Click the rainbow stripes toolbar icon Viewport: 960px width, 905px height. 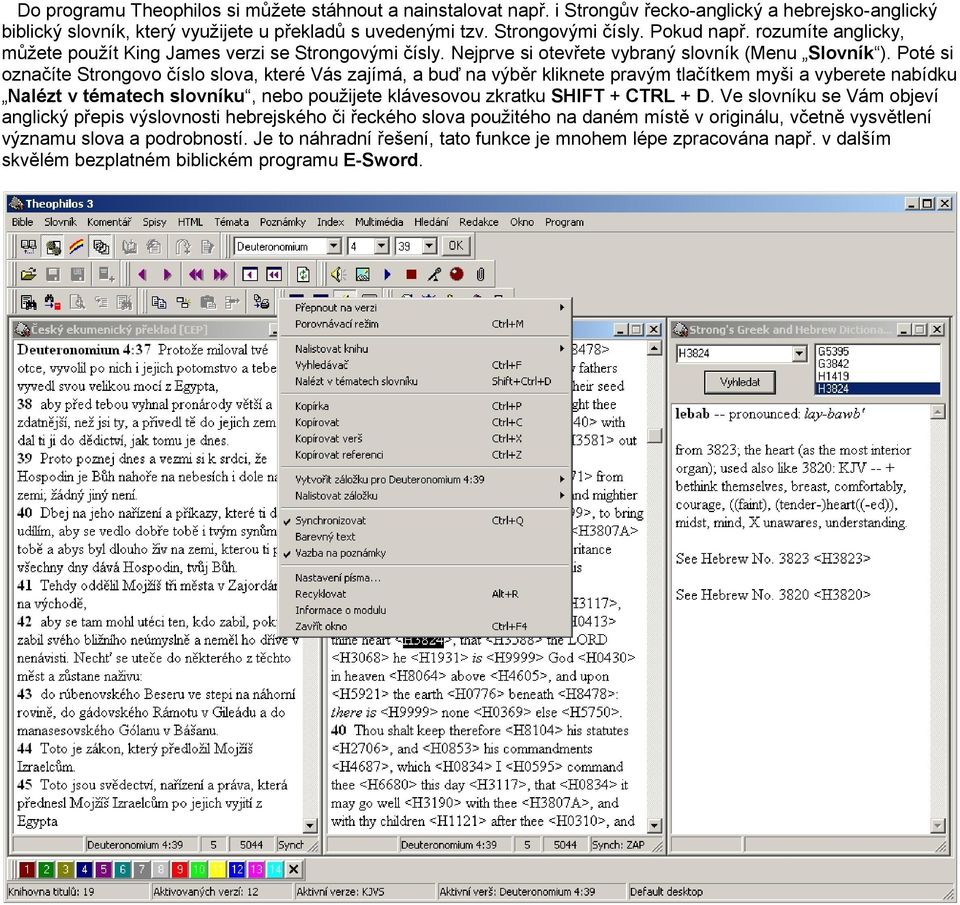[77, 247]
